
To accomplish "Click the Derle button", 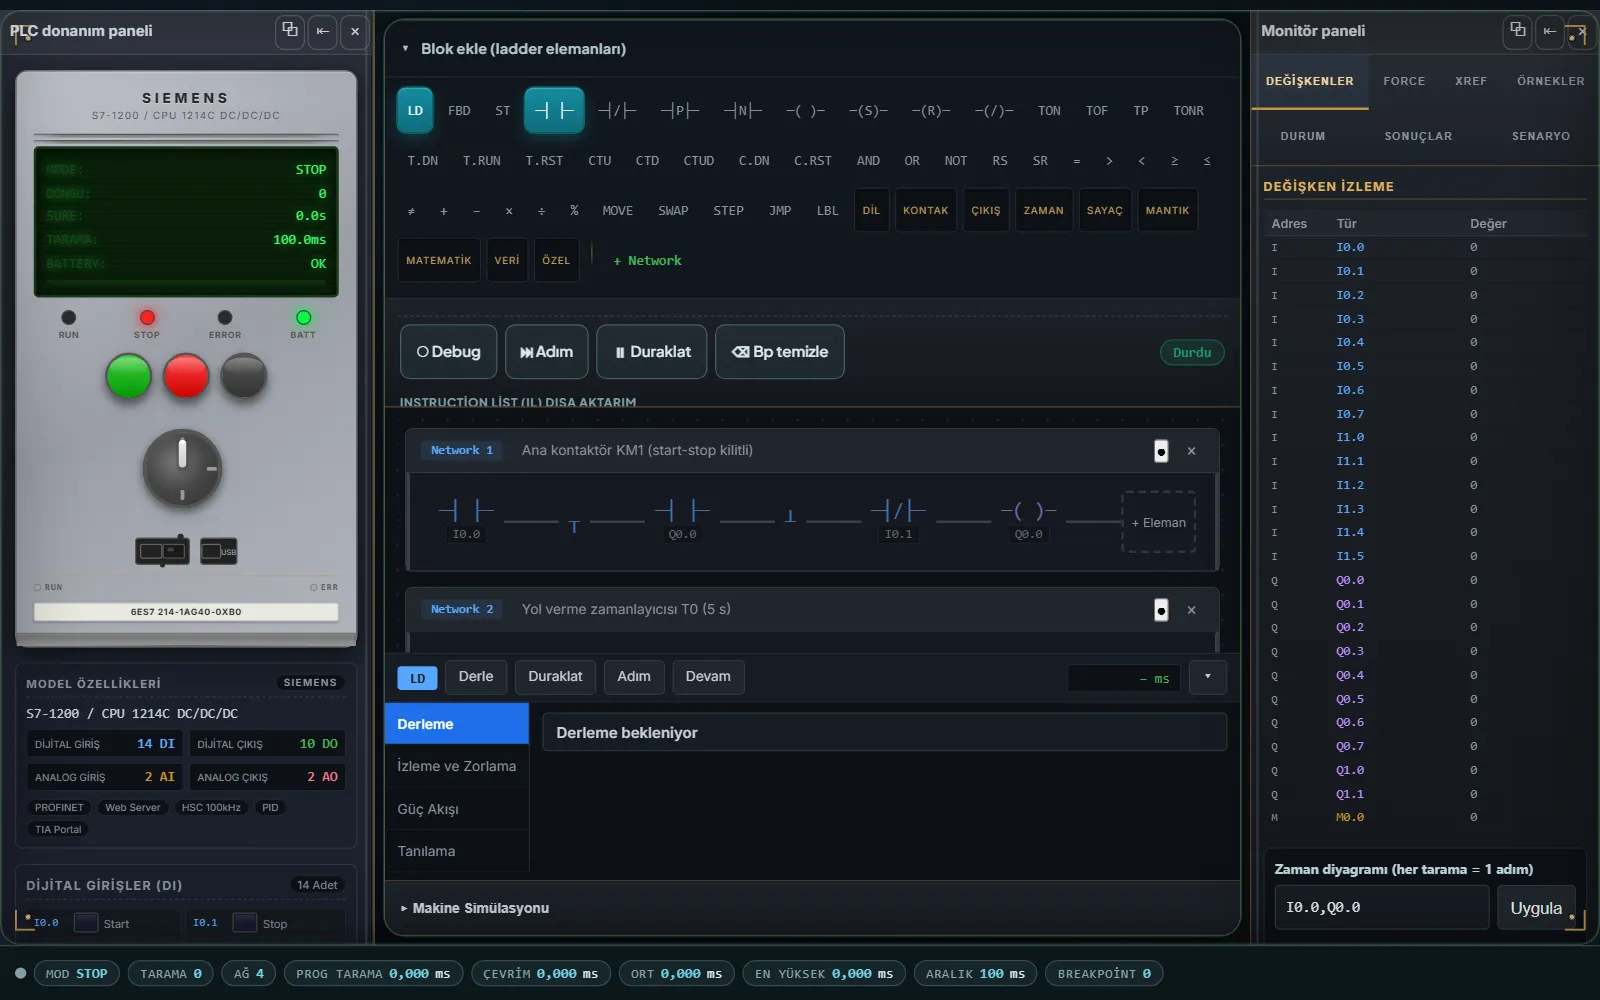I will (x=476, y=677).
